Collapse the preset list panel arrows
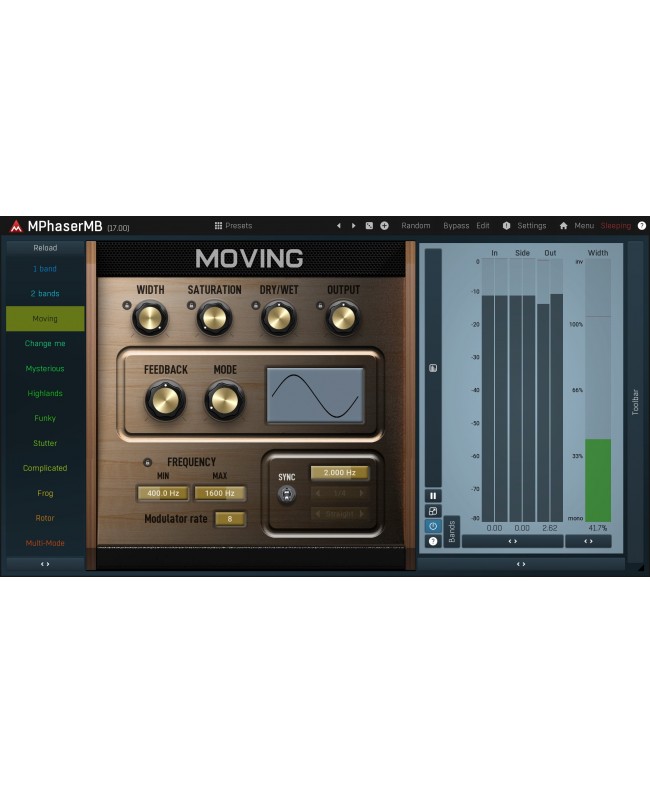This screenshot has height=794, width=650. click(x=45, y=564)
